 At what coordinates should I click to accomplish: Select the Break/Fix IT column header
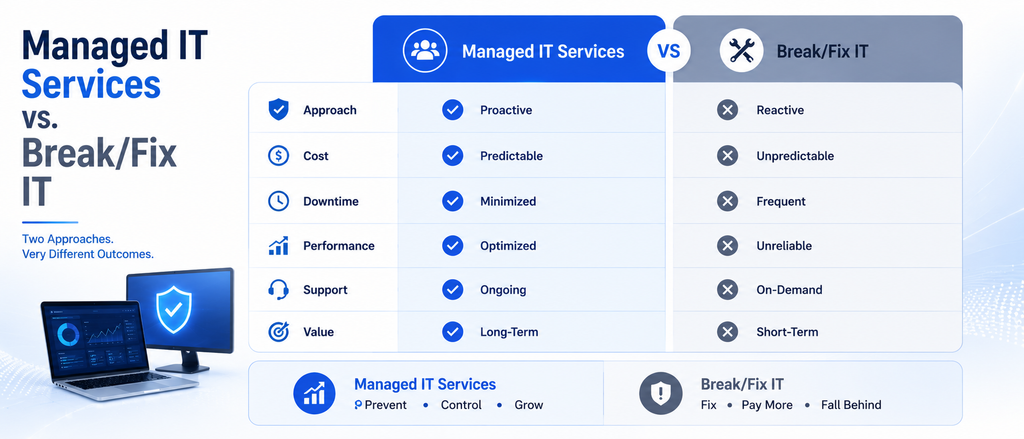[x=818, y=49]
